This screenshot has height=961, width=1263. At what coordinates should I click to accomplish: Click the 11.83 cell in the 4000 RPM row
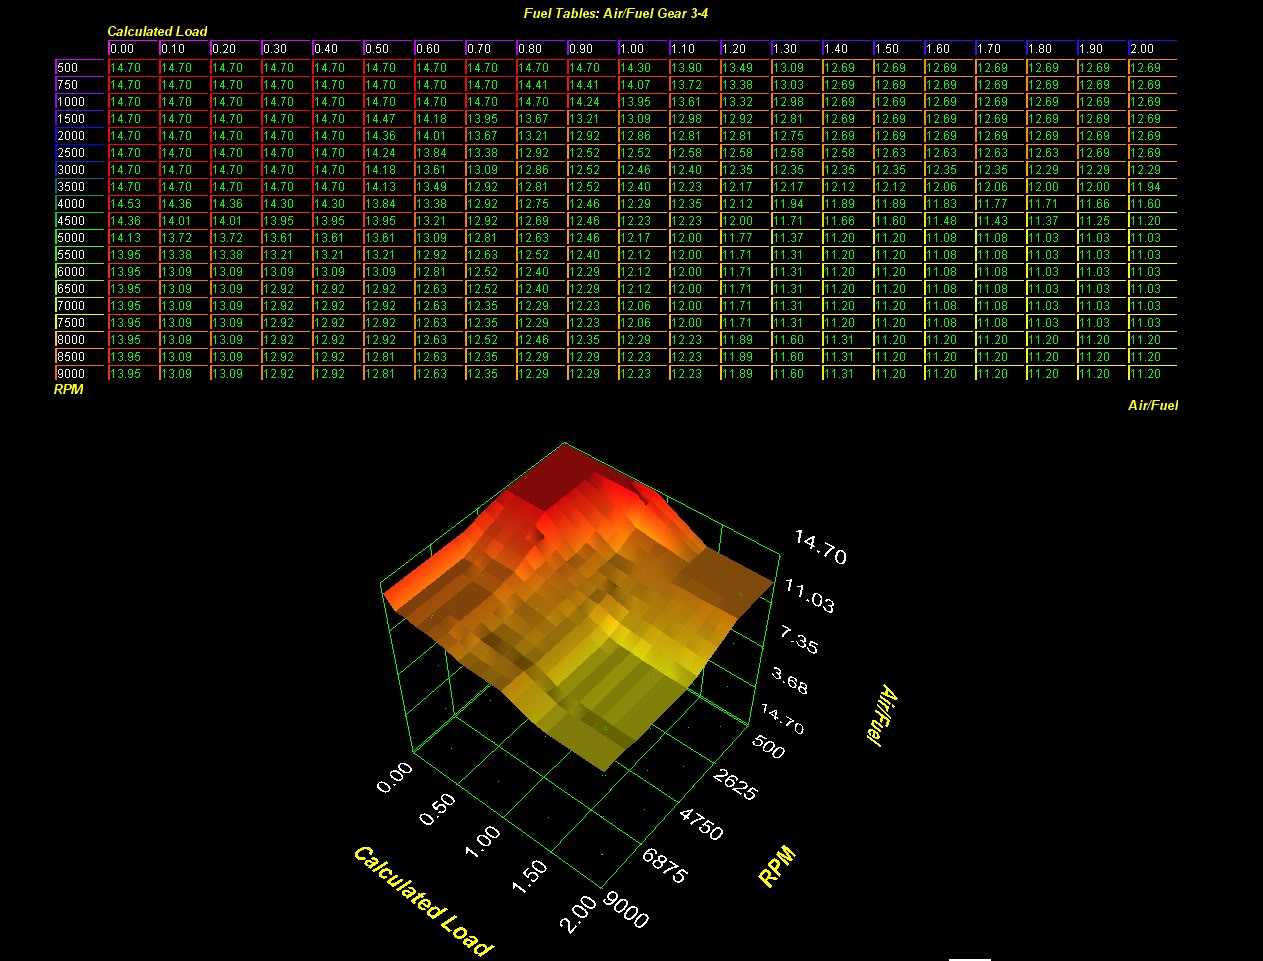949,204
